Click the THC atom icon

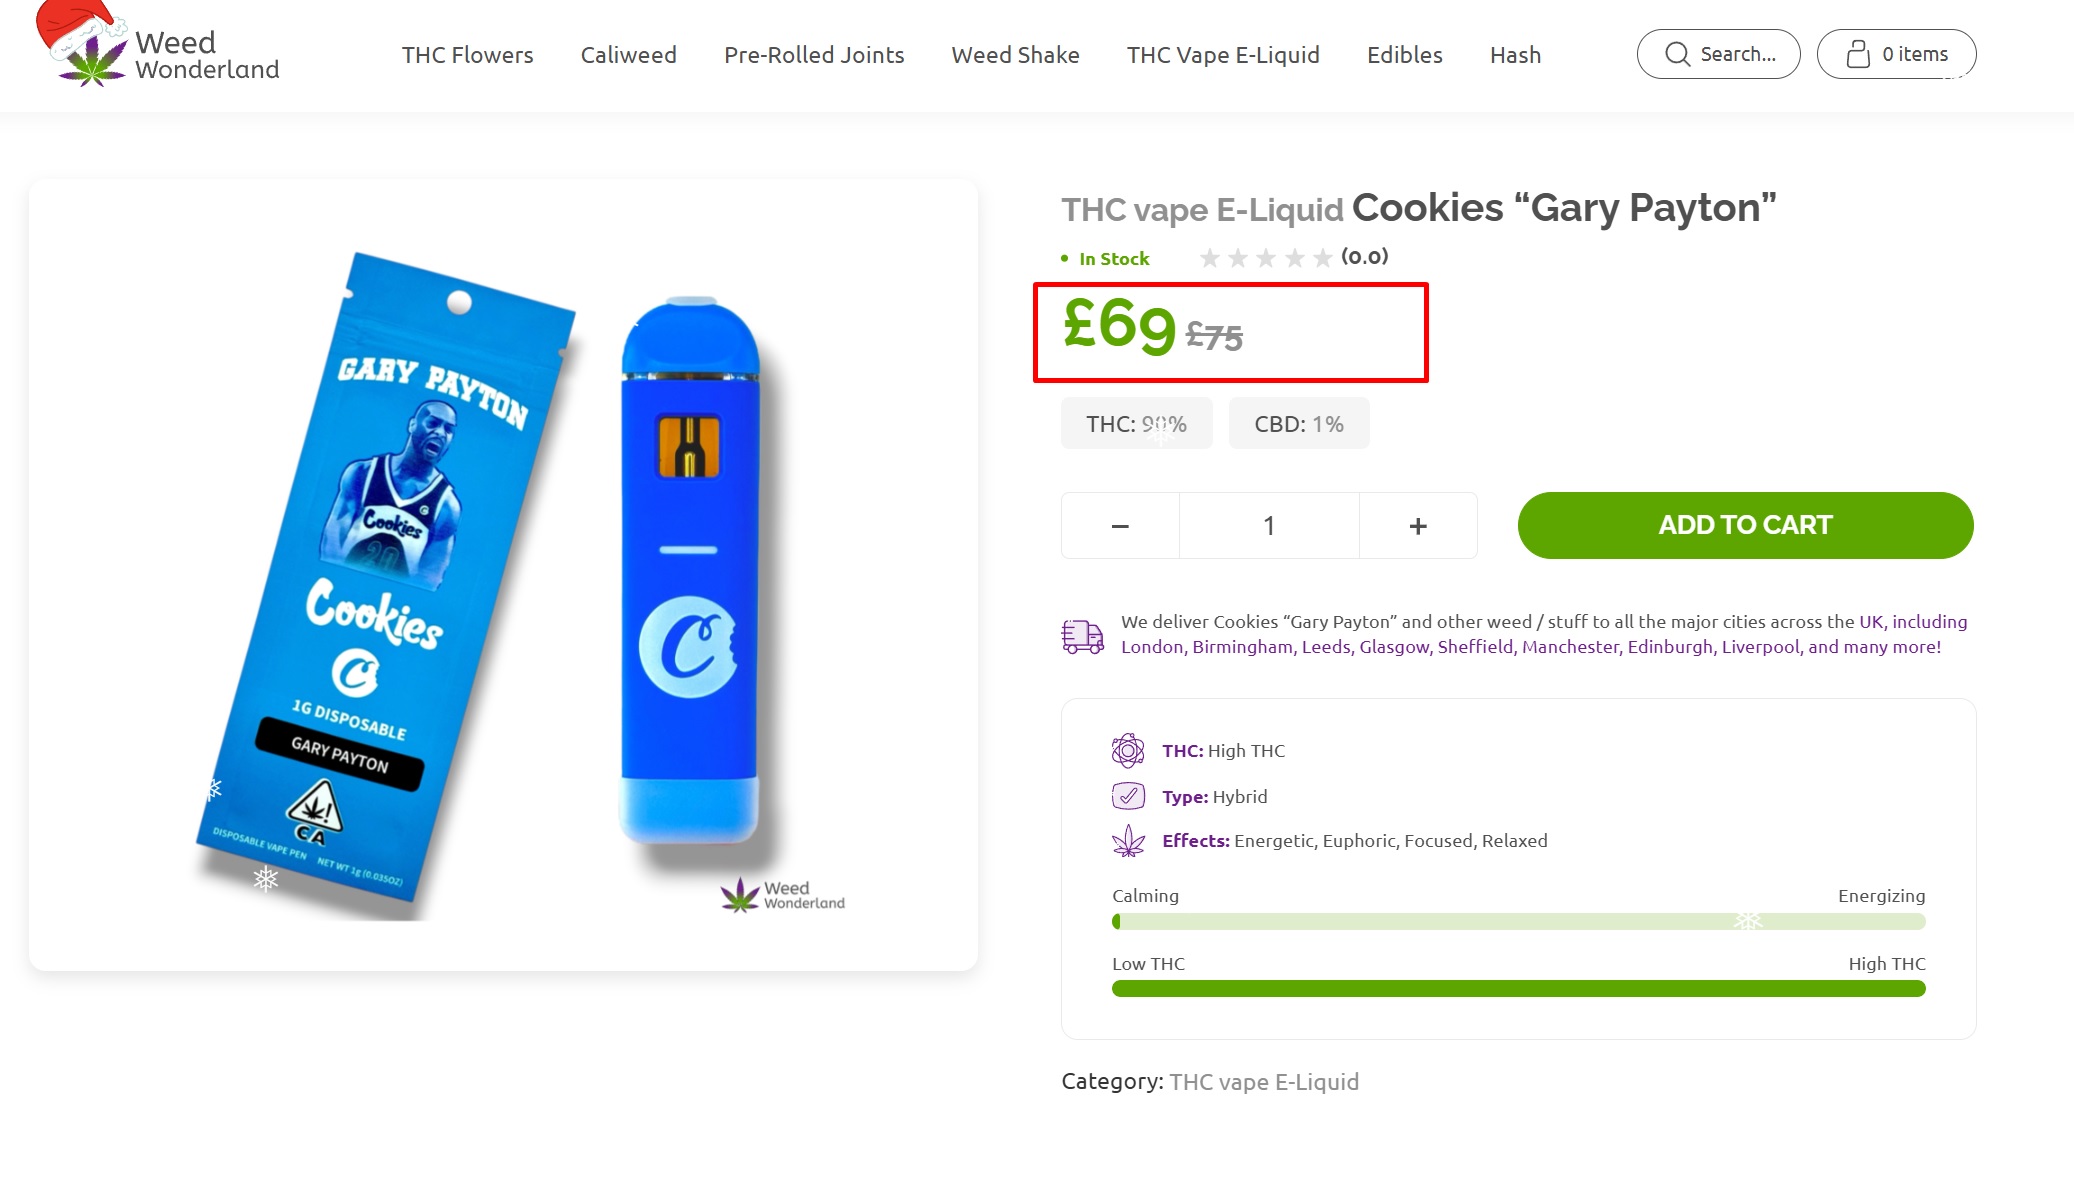[x=1128, y=750]
